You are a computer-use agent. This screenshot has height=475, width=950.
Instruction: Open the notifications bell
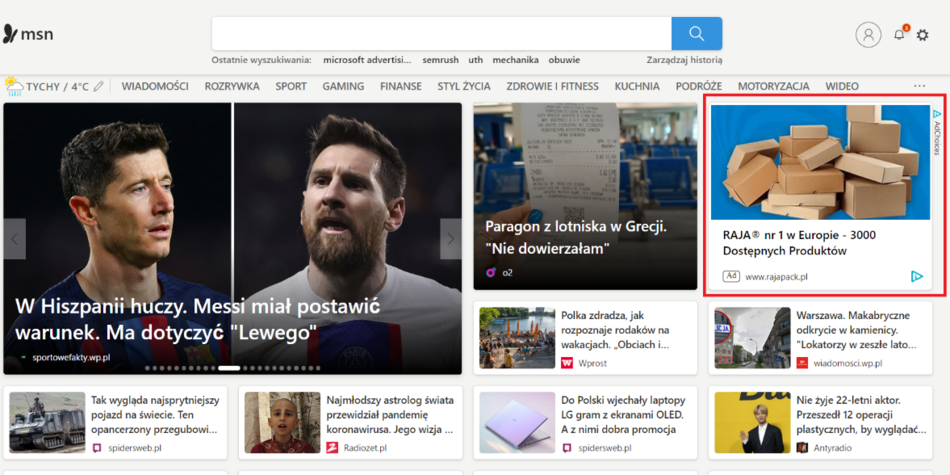[x=899, y=34]
